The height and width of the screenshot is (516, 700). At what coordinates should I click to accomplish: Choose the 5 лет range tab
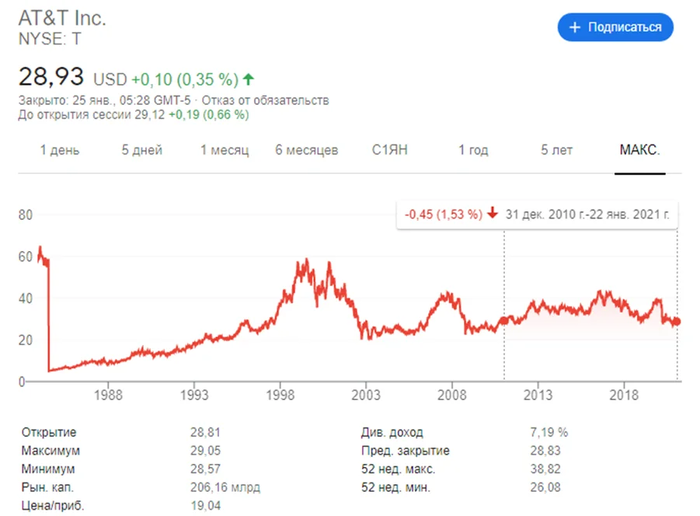pyautogui.click(x=556, y=150)
